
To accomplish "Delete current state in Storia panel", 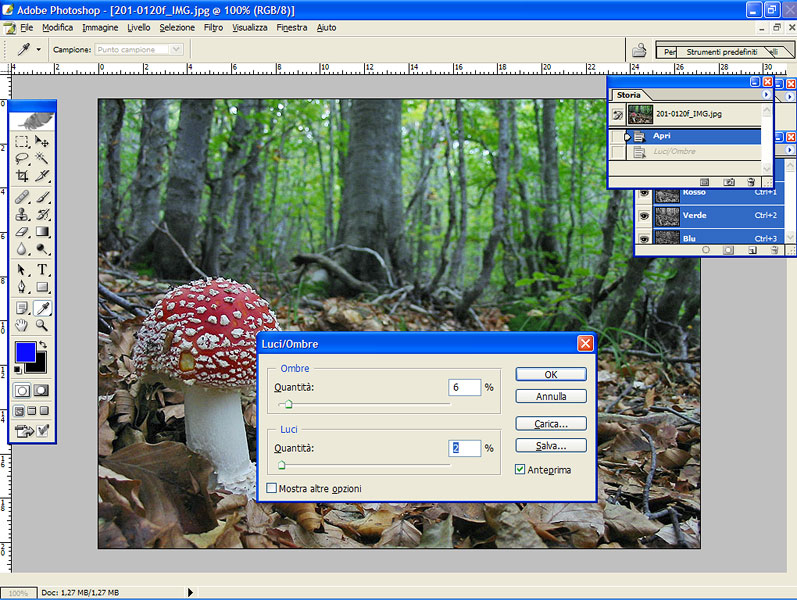I will click(x=751, y=182).
